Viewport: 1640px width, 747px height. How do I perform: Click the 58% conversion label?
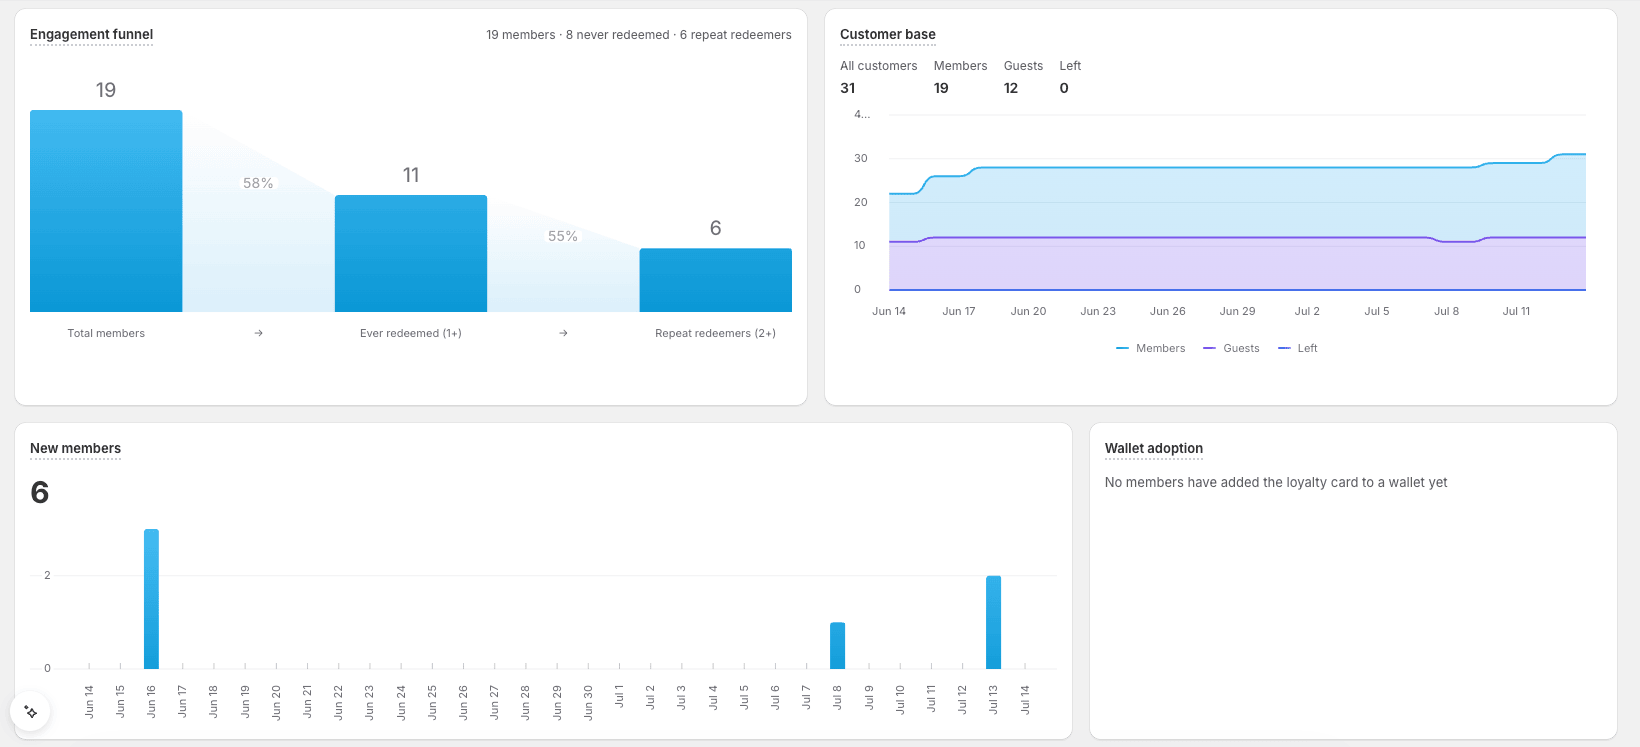(258, 183)
